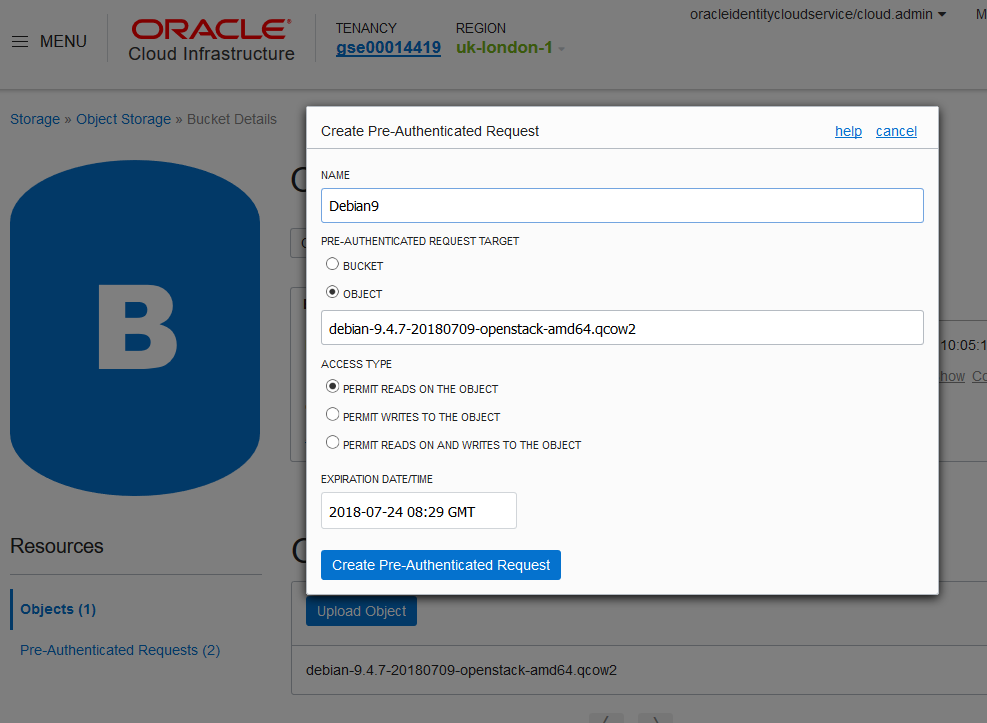
Task: Open the cloud.admin user dropdown
Action: (818, 14)
